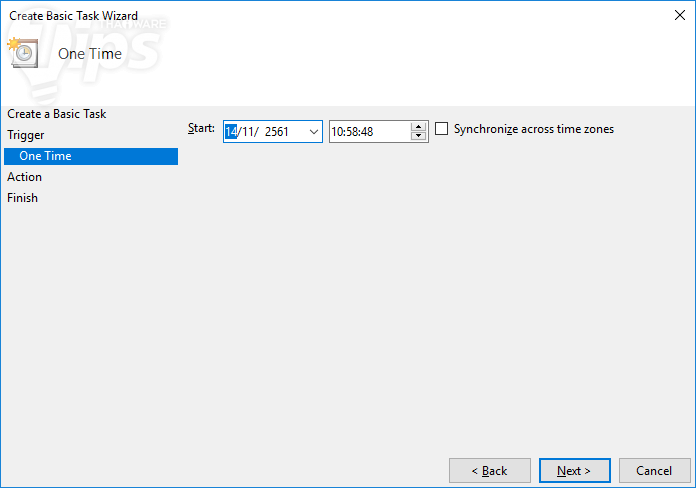The image size is (696, 488).
Task: Increase the time with the up spinner arrow
Action: point(419,126)
